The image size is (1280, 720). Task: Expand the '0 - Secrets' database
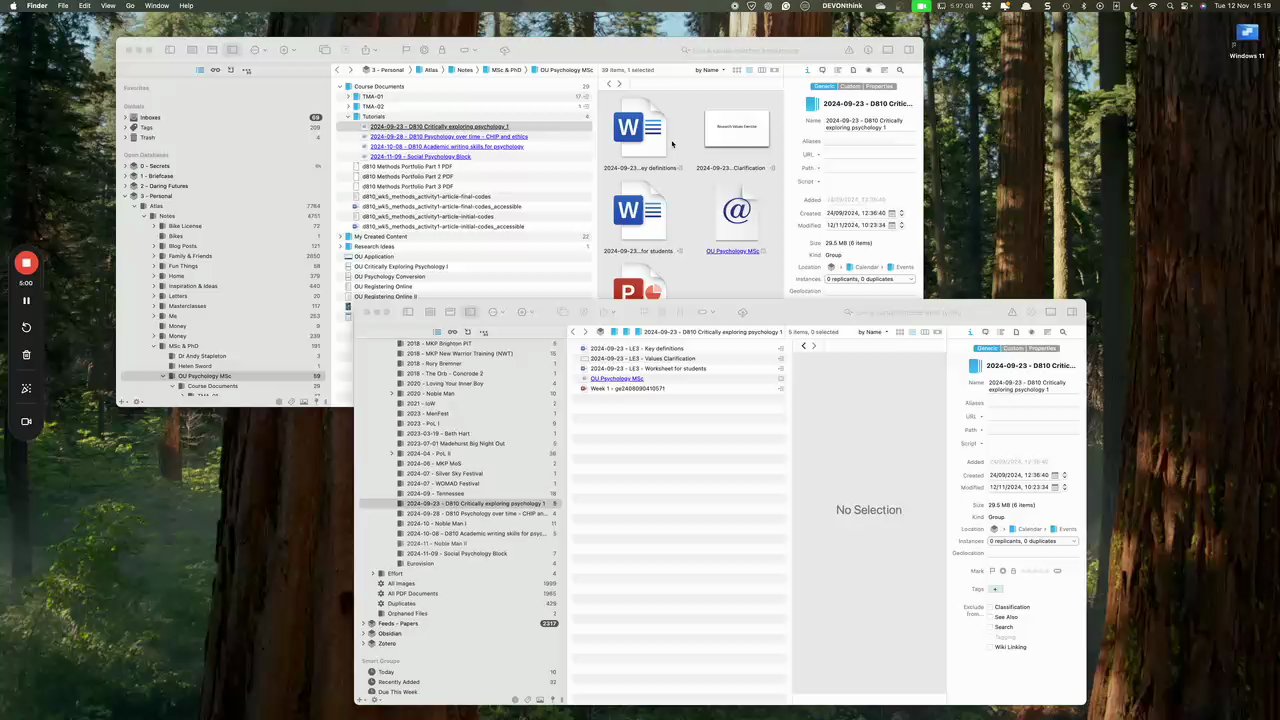pos(125,166)
